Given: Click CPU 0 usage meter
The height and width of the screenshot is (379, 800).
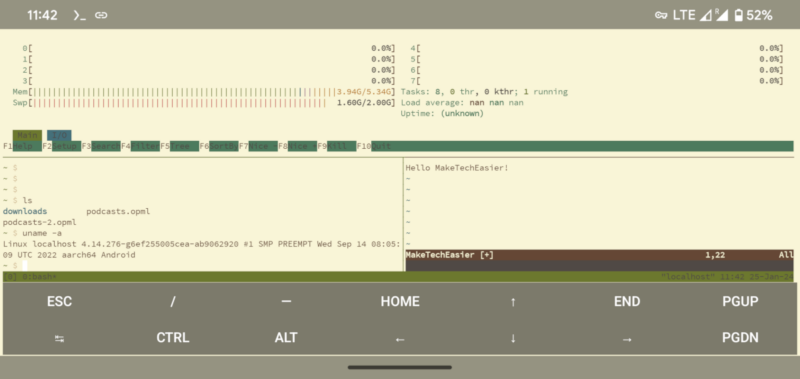Looking at the screenshot, I should click(209, 48).
